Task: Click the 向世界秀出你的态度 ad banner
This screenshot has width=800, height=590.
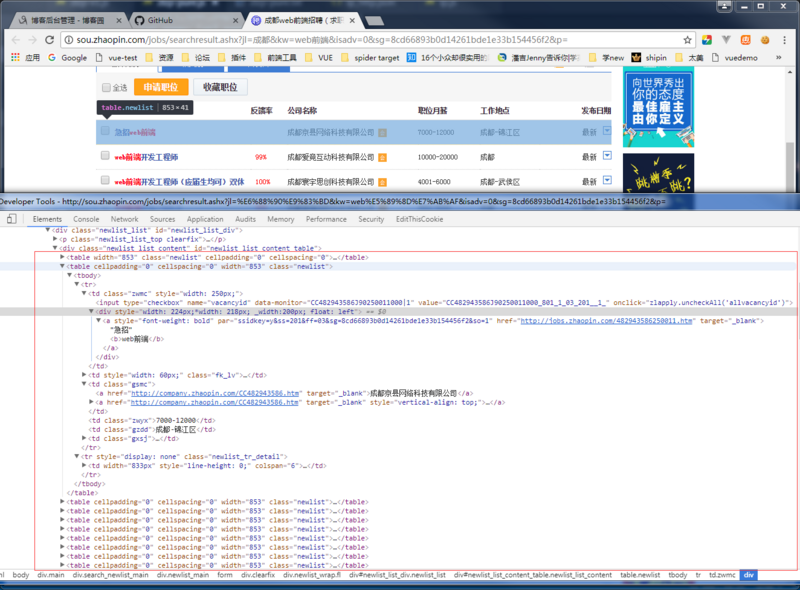Action: 658,107
